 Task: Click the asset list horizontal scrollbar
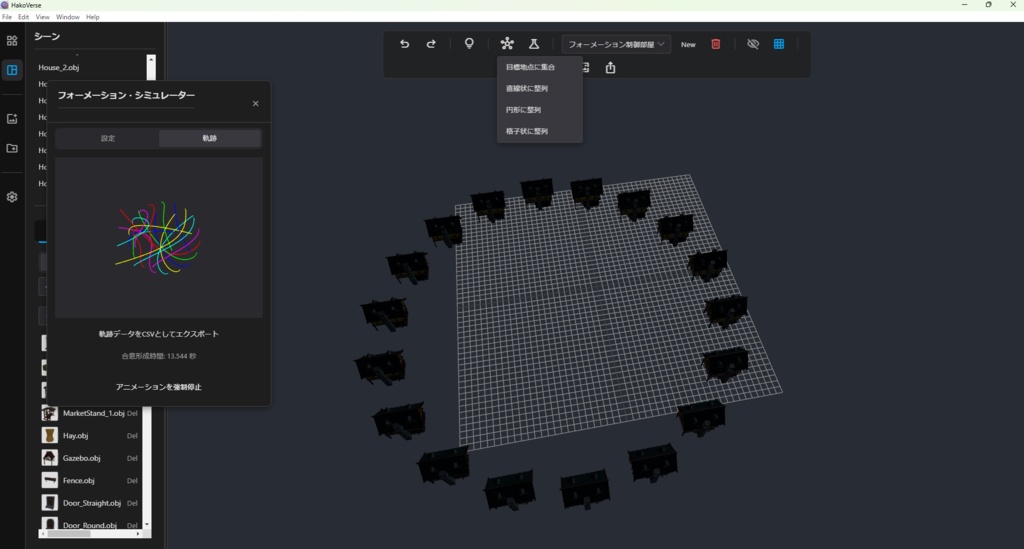69,533
